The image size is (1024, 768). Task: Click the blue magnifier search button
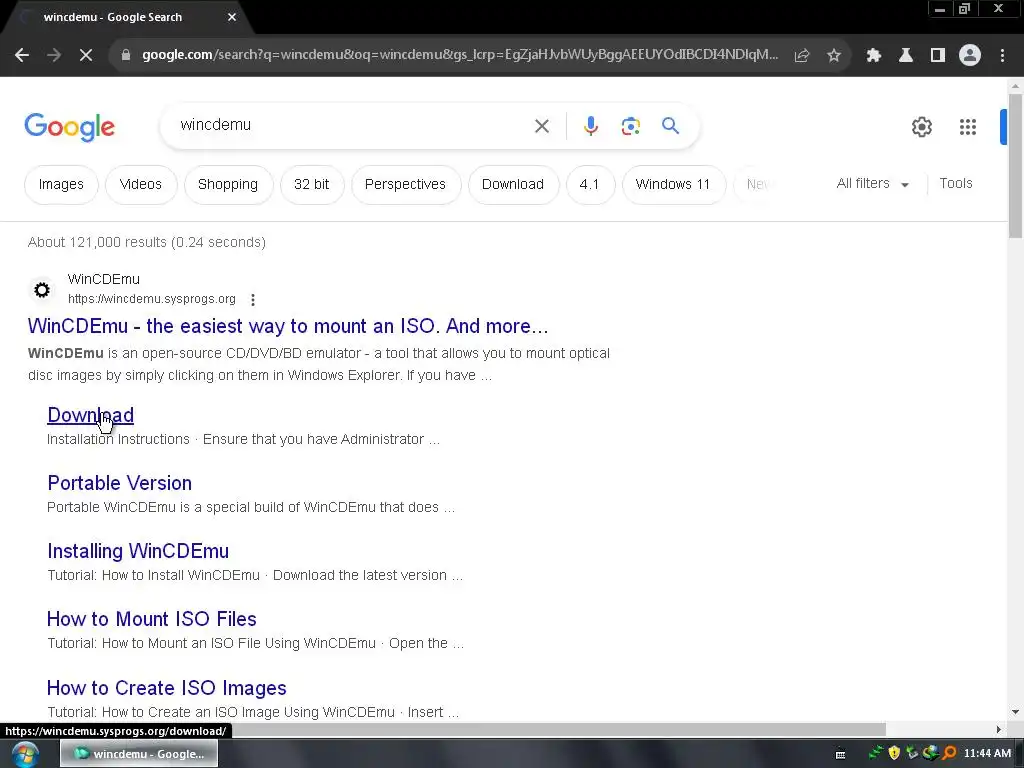point(671,126)
